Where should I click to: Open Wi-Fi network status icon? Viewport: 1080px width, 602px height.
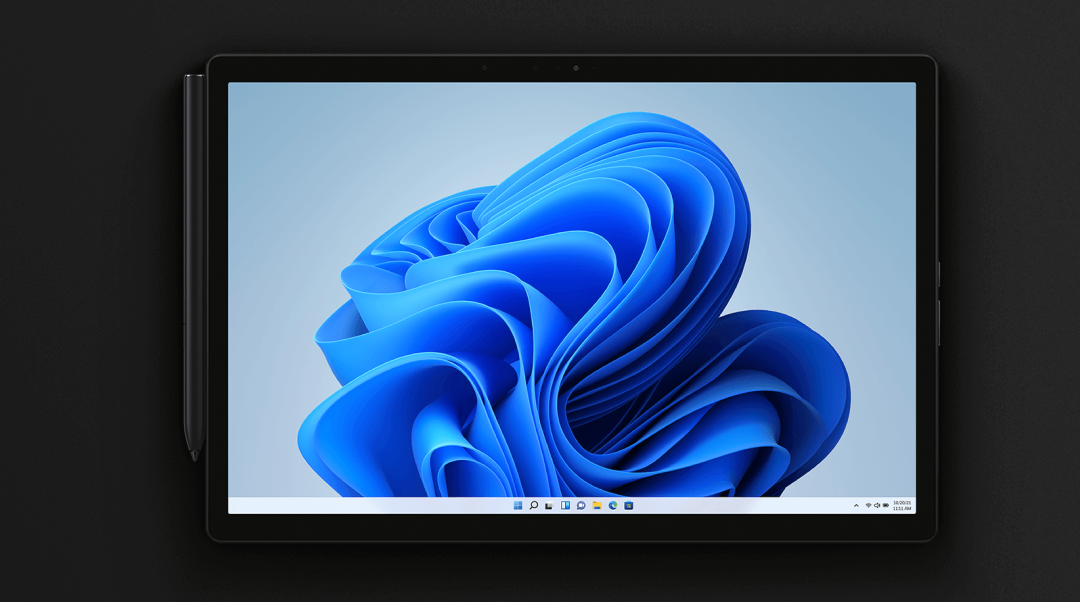point(868,506)
